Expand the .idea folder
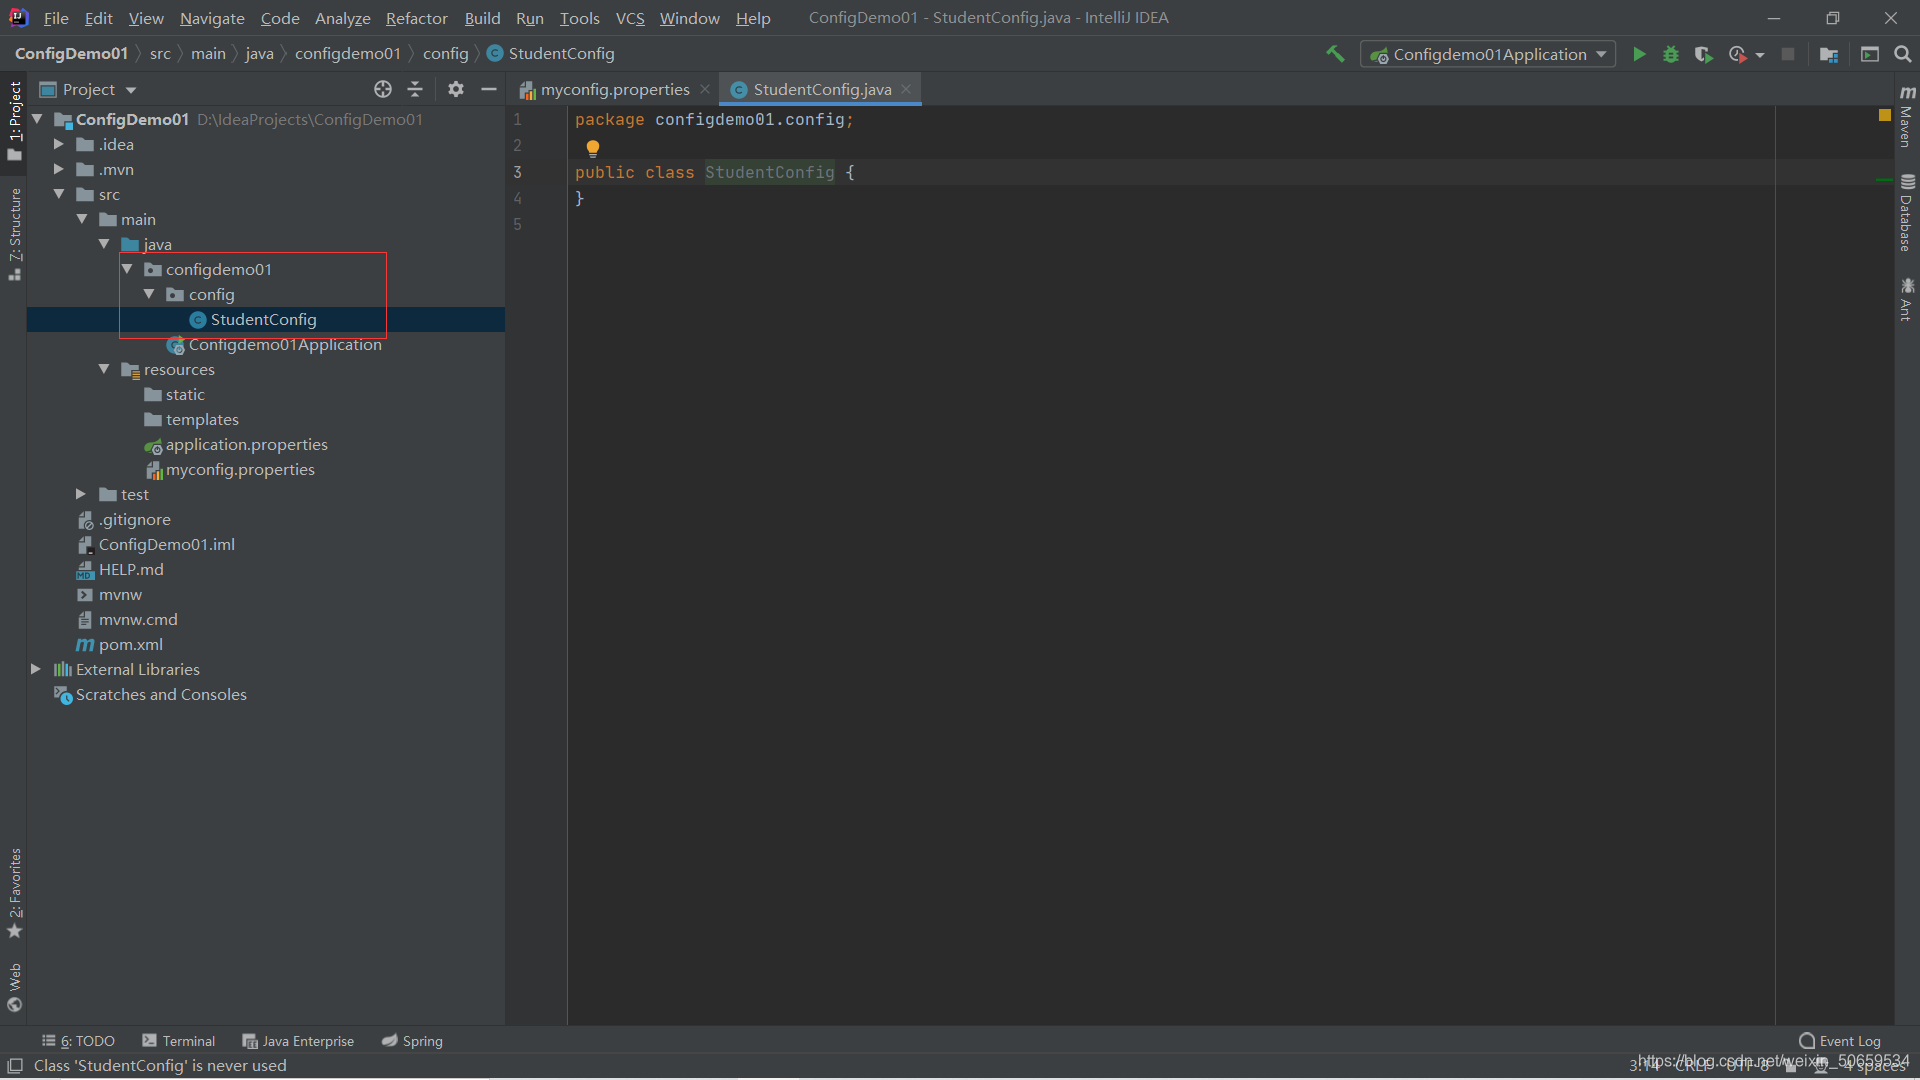The height and width of the screenshot is (1080, 1920). [x=59, y=144]
